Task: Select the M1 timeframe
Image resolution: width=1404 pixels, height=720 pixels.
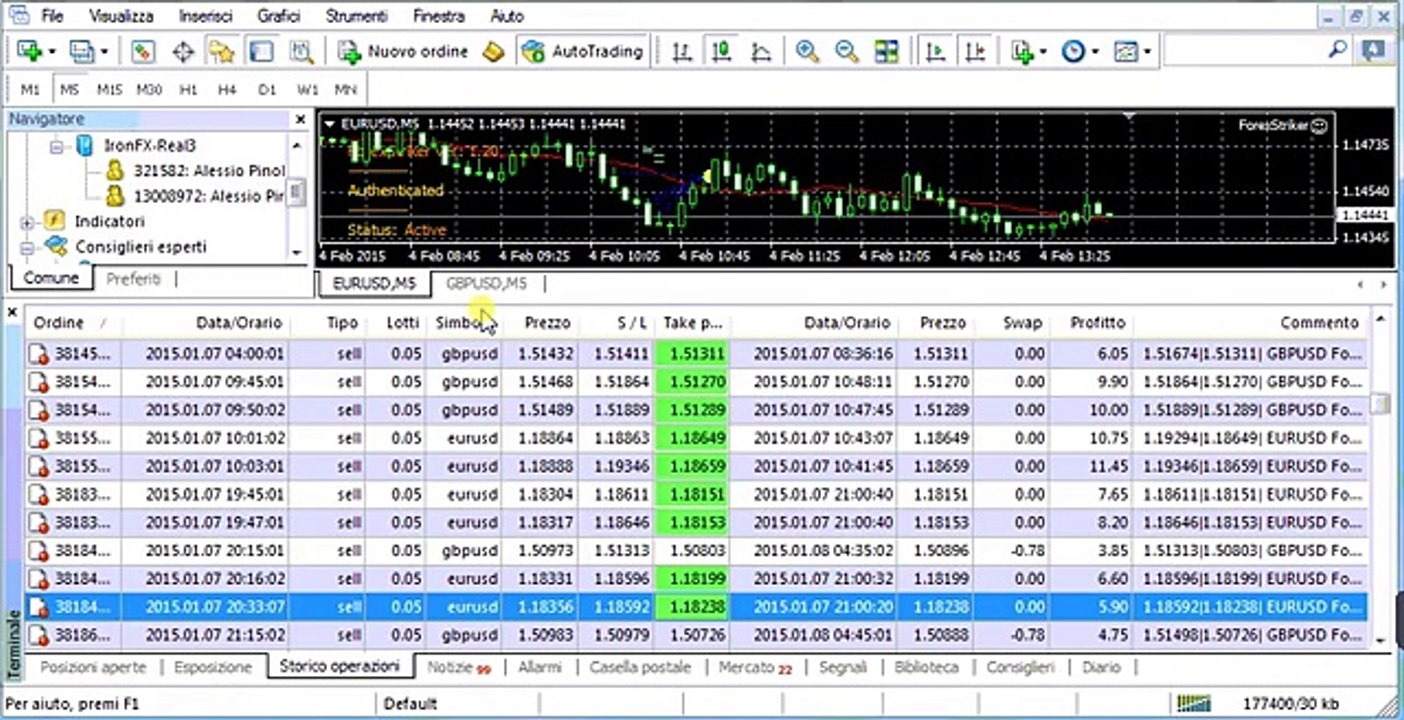Action: point(30,89)
